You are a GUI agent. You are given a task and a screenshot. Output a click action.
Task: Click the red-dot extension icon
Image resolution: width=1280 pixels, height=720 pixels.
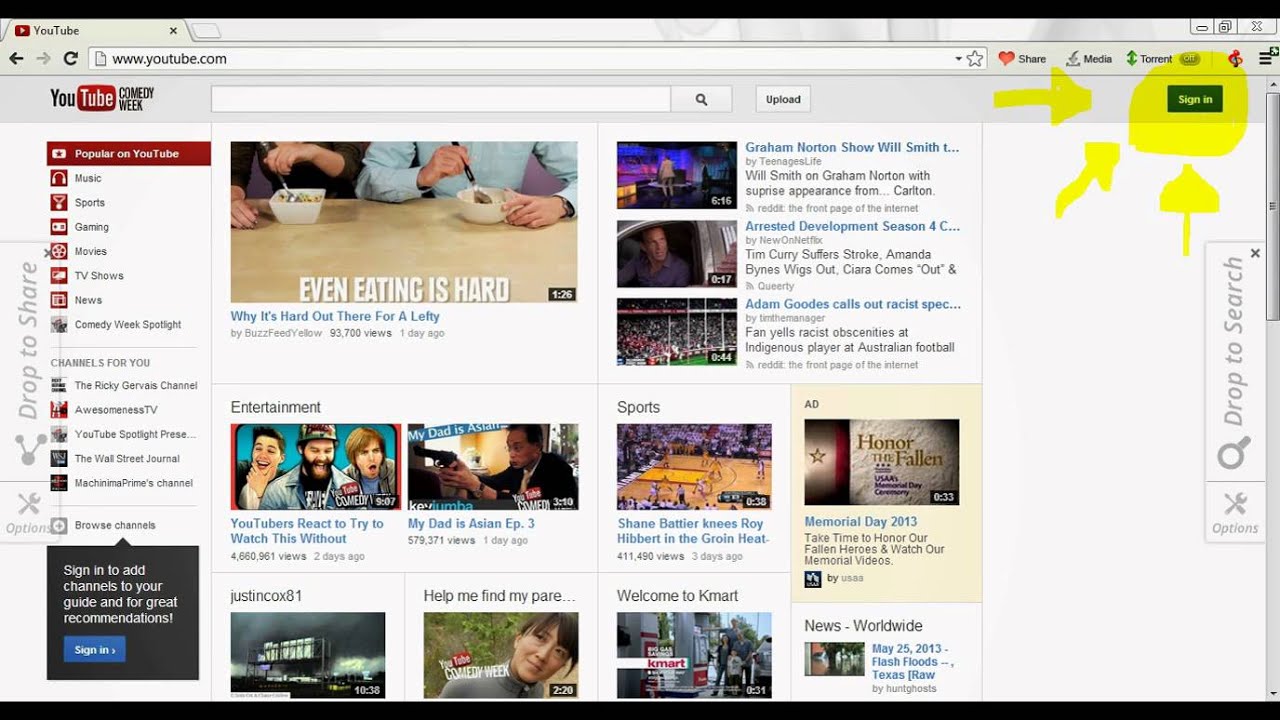click(1235, 59)
